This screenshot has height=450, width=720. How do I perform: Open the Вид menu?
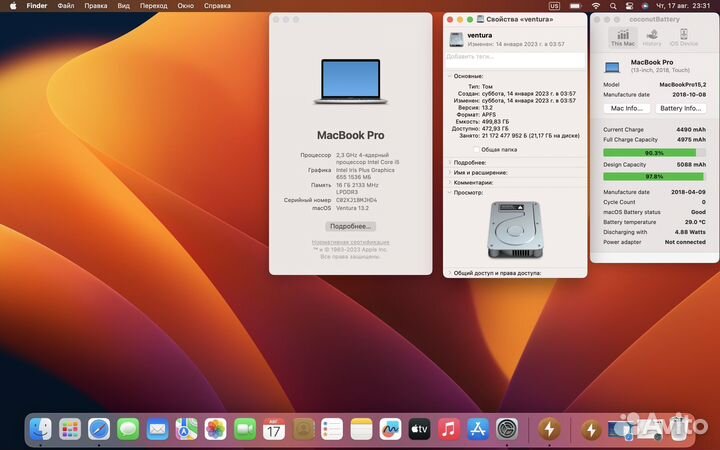coord(124,6)
